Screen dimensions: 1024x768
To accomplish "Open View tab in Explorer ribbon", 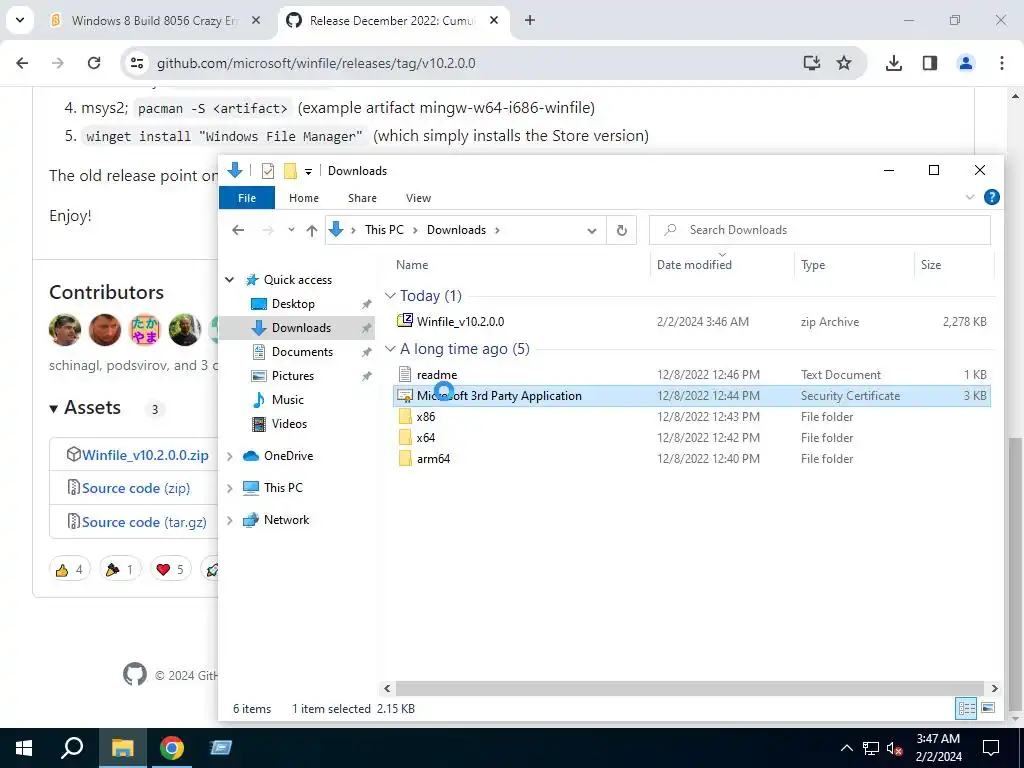I will pos(418,198).
